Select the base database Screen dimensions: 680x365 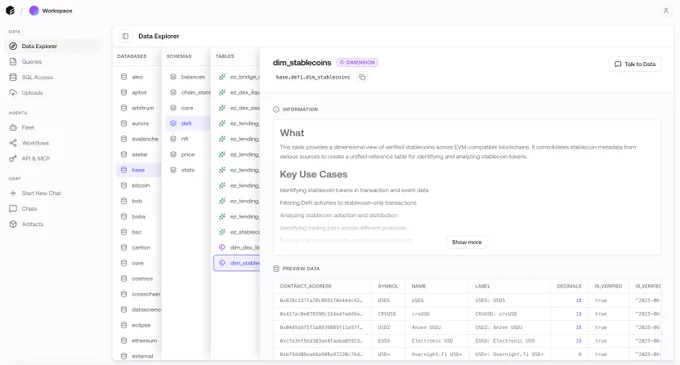click(138, 170)
